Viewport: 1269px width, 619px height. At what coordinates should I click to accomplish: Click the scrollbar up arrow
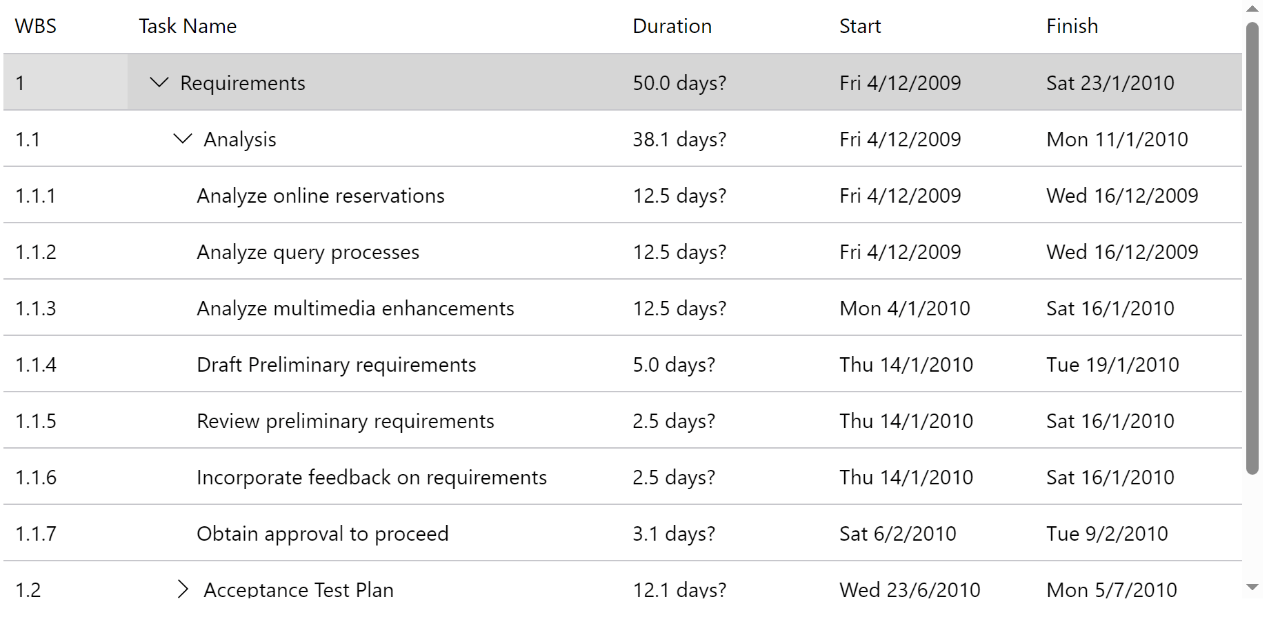pyautogui.click(x=1252, y=9)
